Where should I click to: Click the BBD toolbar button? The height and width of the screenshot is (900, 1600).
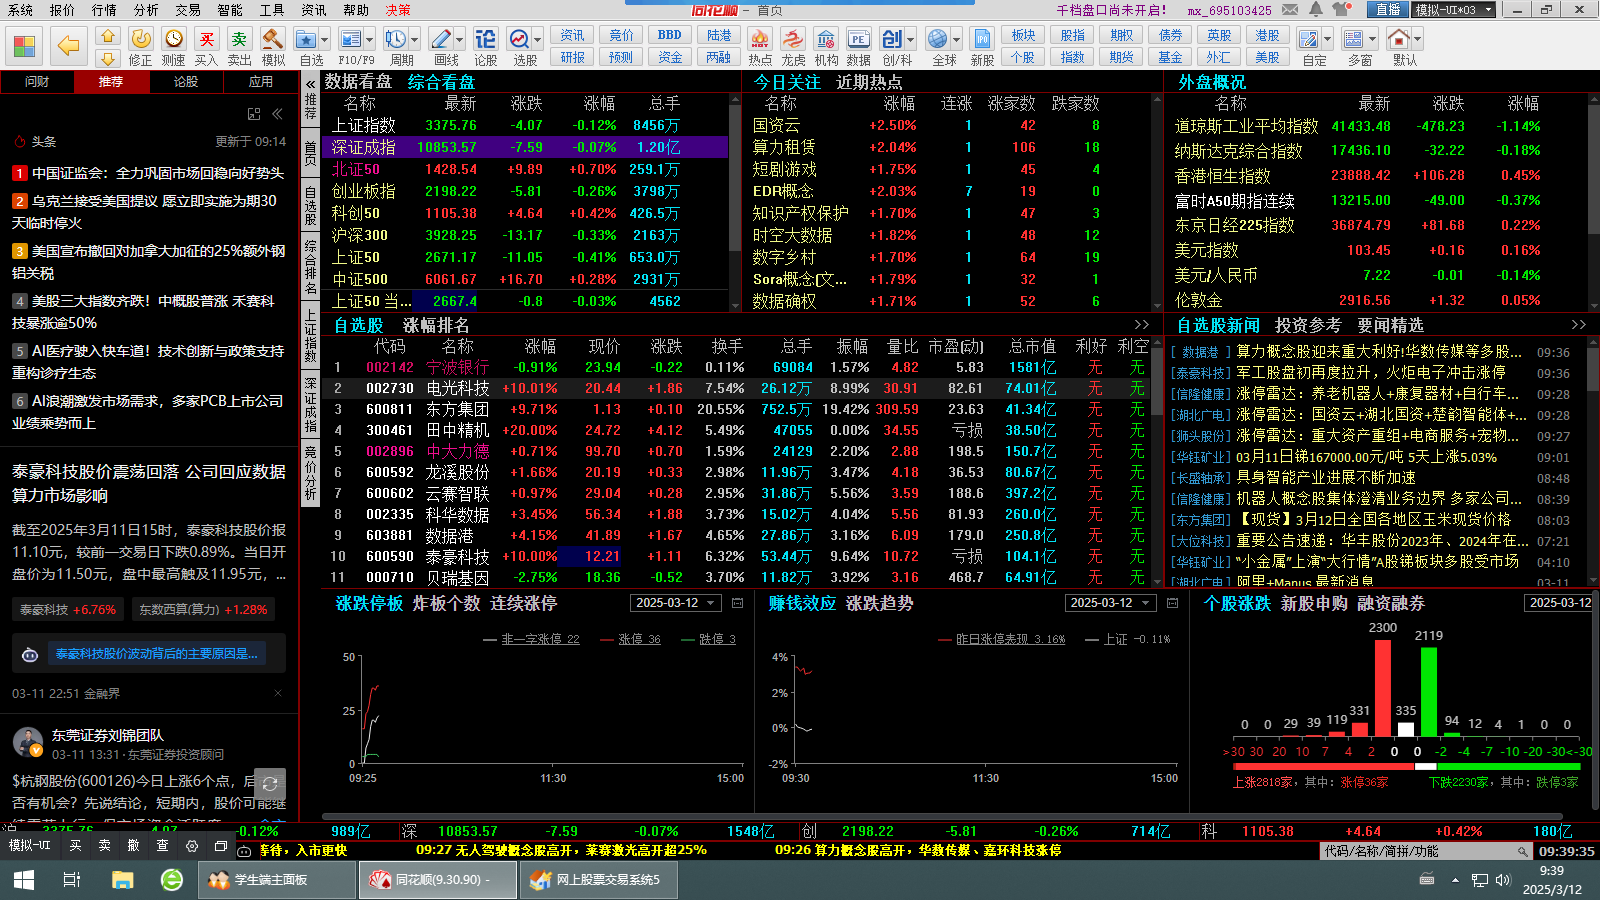(670, 35)
